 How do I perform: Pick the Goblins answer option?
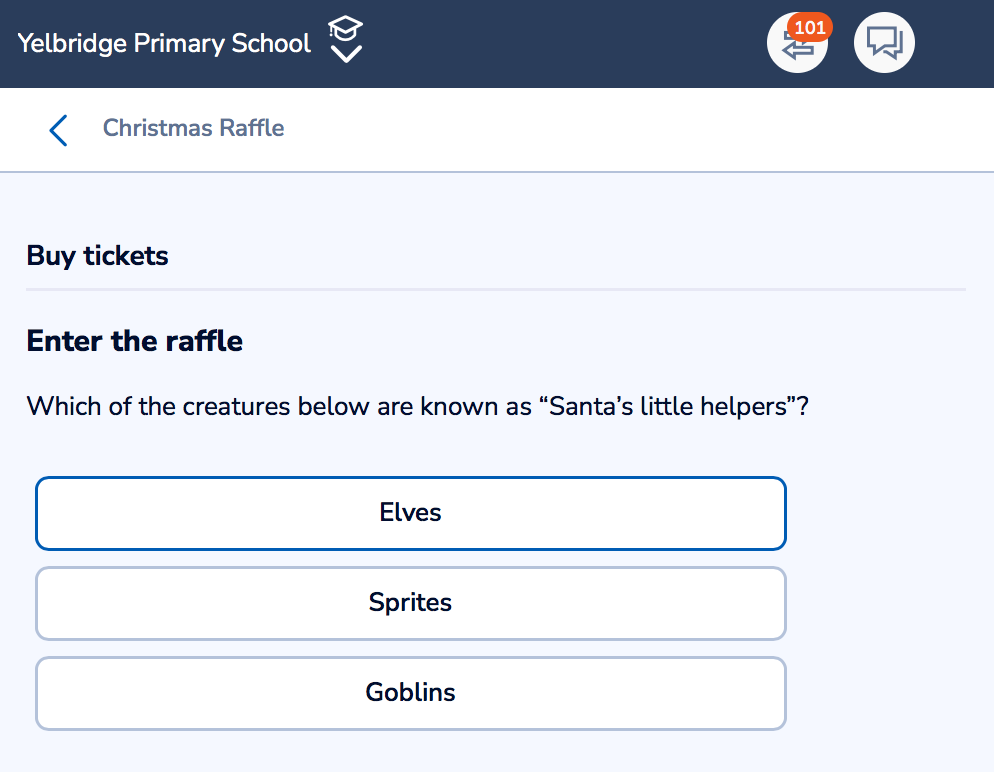point(411,693)
